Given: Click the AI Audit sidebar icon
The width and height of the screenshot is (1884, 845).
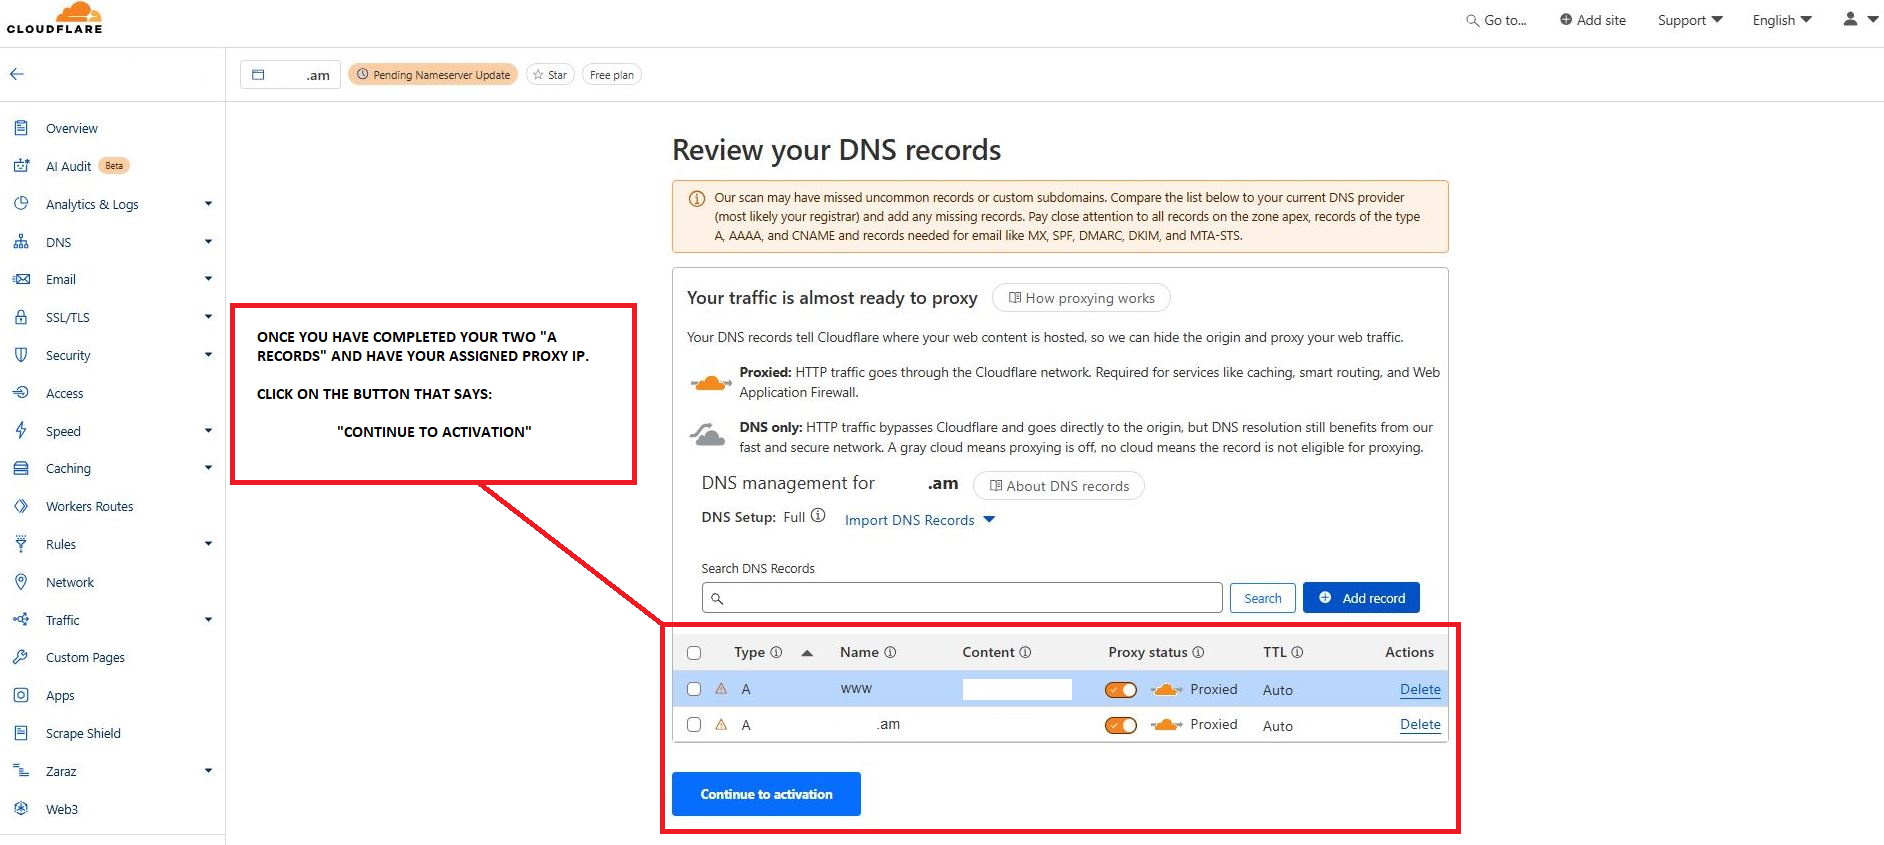Looking at the screenshot, I should (21, 166).
